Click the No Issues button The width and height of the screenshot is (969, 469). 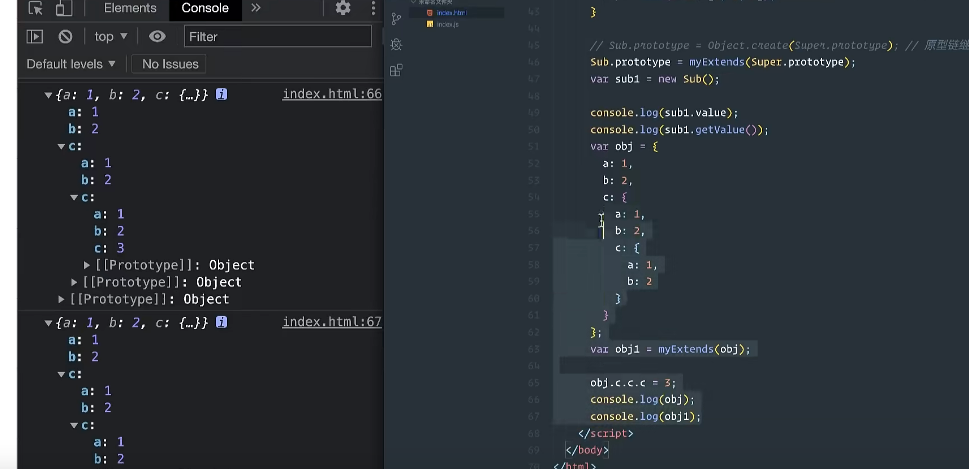tap(170, 64)
